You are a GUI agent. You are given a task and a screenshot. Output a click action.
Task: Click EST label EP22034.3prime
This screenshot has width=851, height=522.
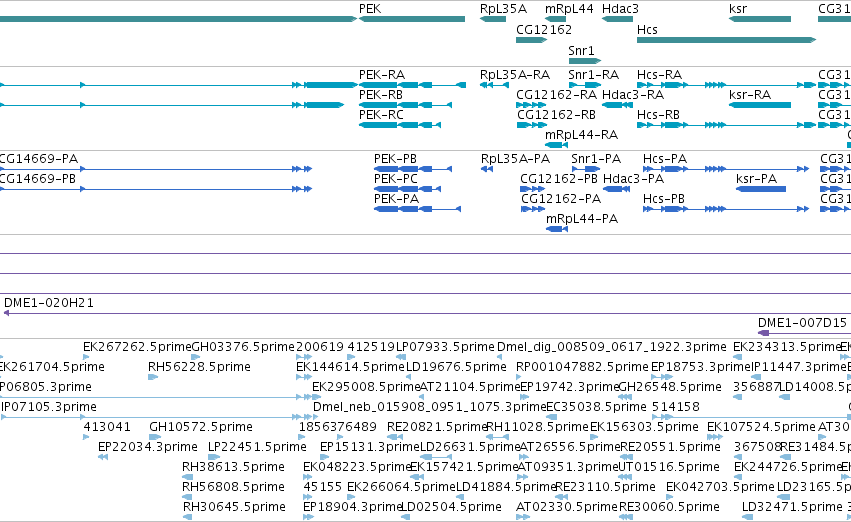(148, 447)
